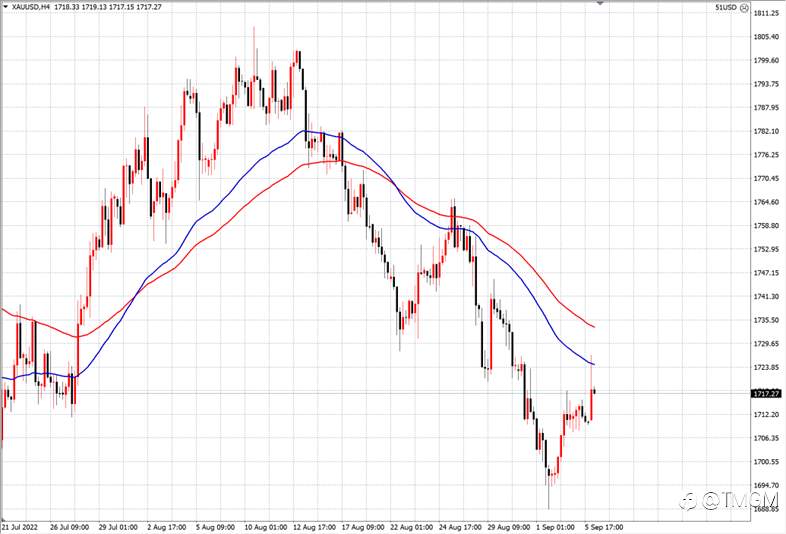Viewport: 786px width, 534px height.
Task: Click the 1752.95 price scale label
Action: 766,249
